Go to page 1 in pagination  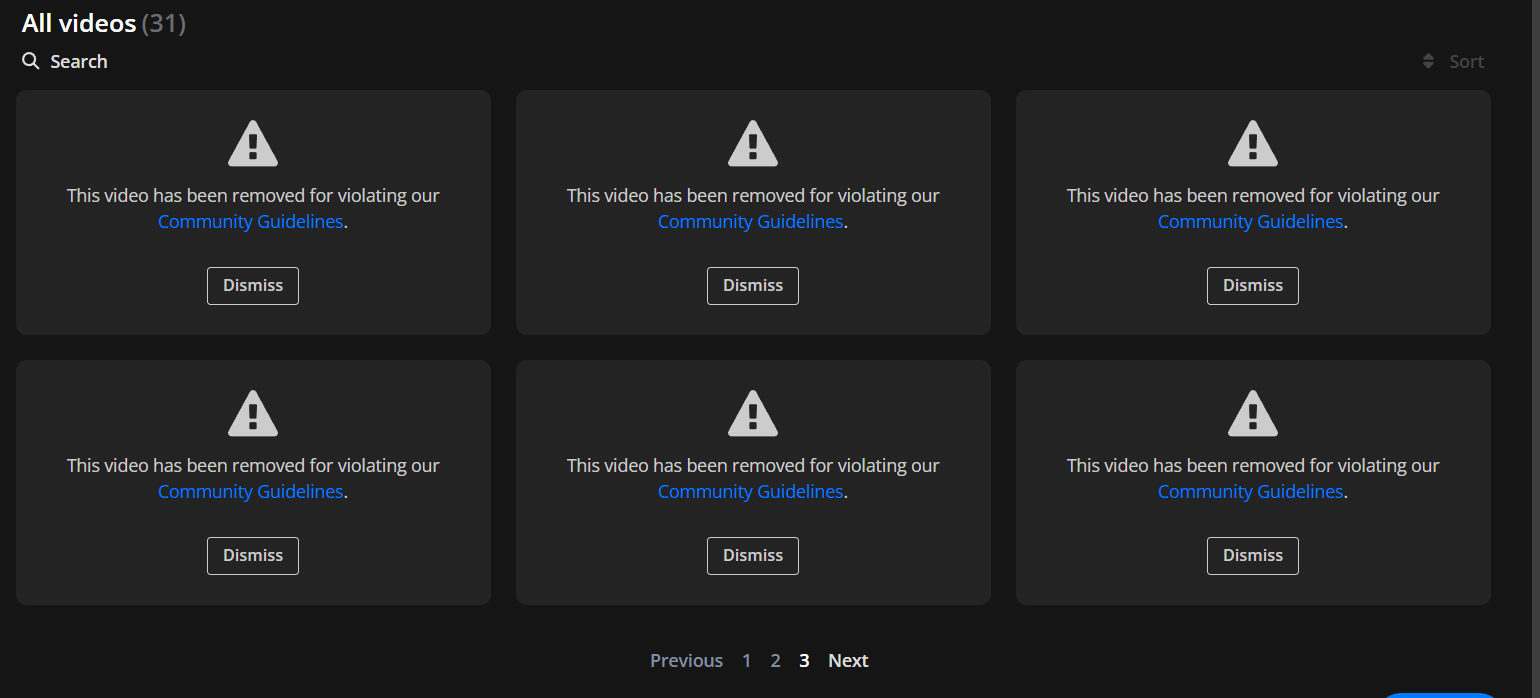point(746,661)
